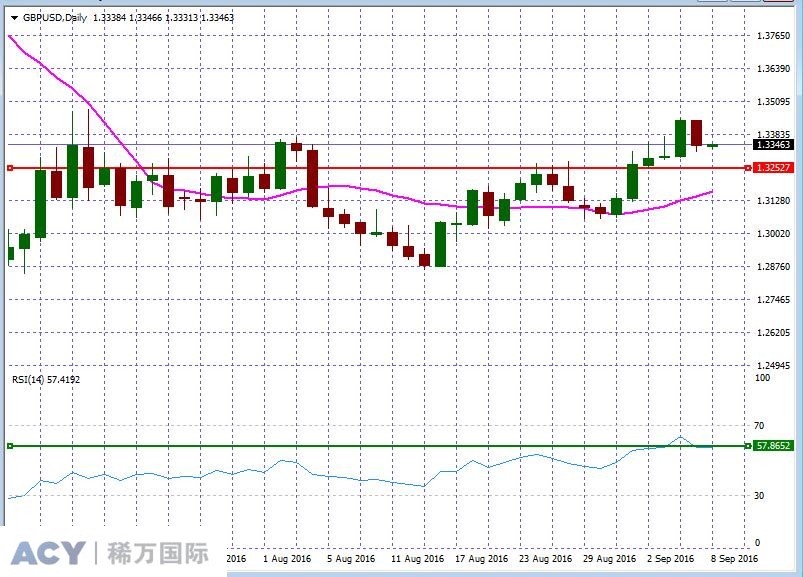This screenshot has height=577, width=803.
Task: Click the 1.30020 price axis value
Action: [773, 233]
